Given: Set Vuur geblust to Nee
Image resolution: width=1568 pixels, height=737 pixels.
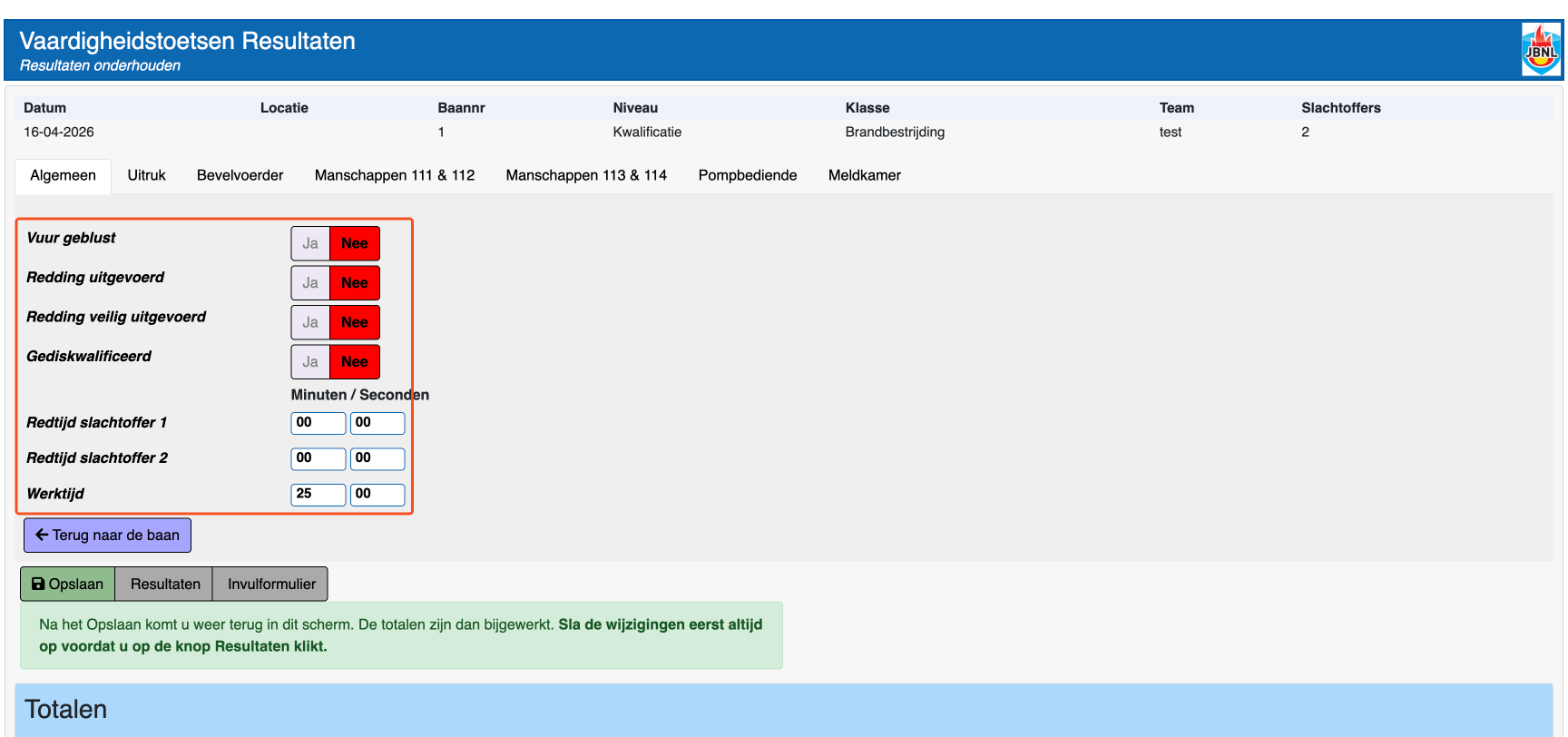Looking at the screenshot, I should coord(355,243).
